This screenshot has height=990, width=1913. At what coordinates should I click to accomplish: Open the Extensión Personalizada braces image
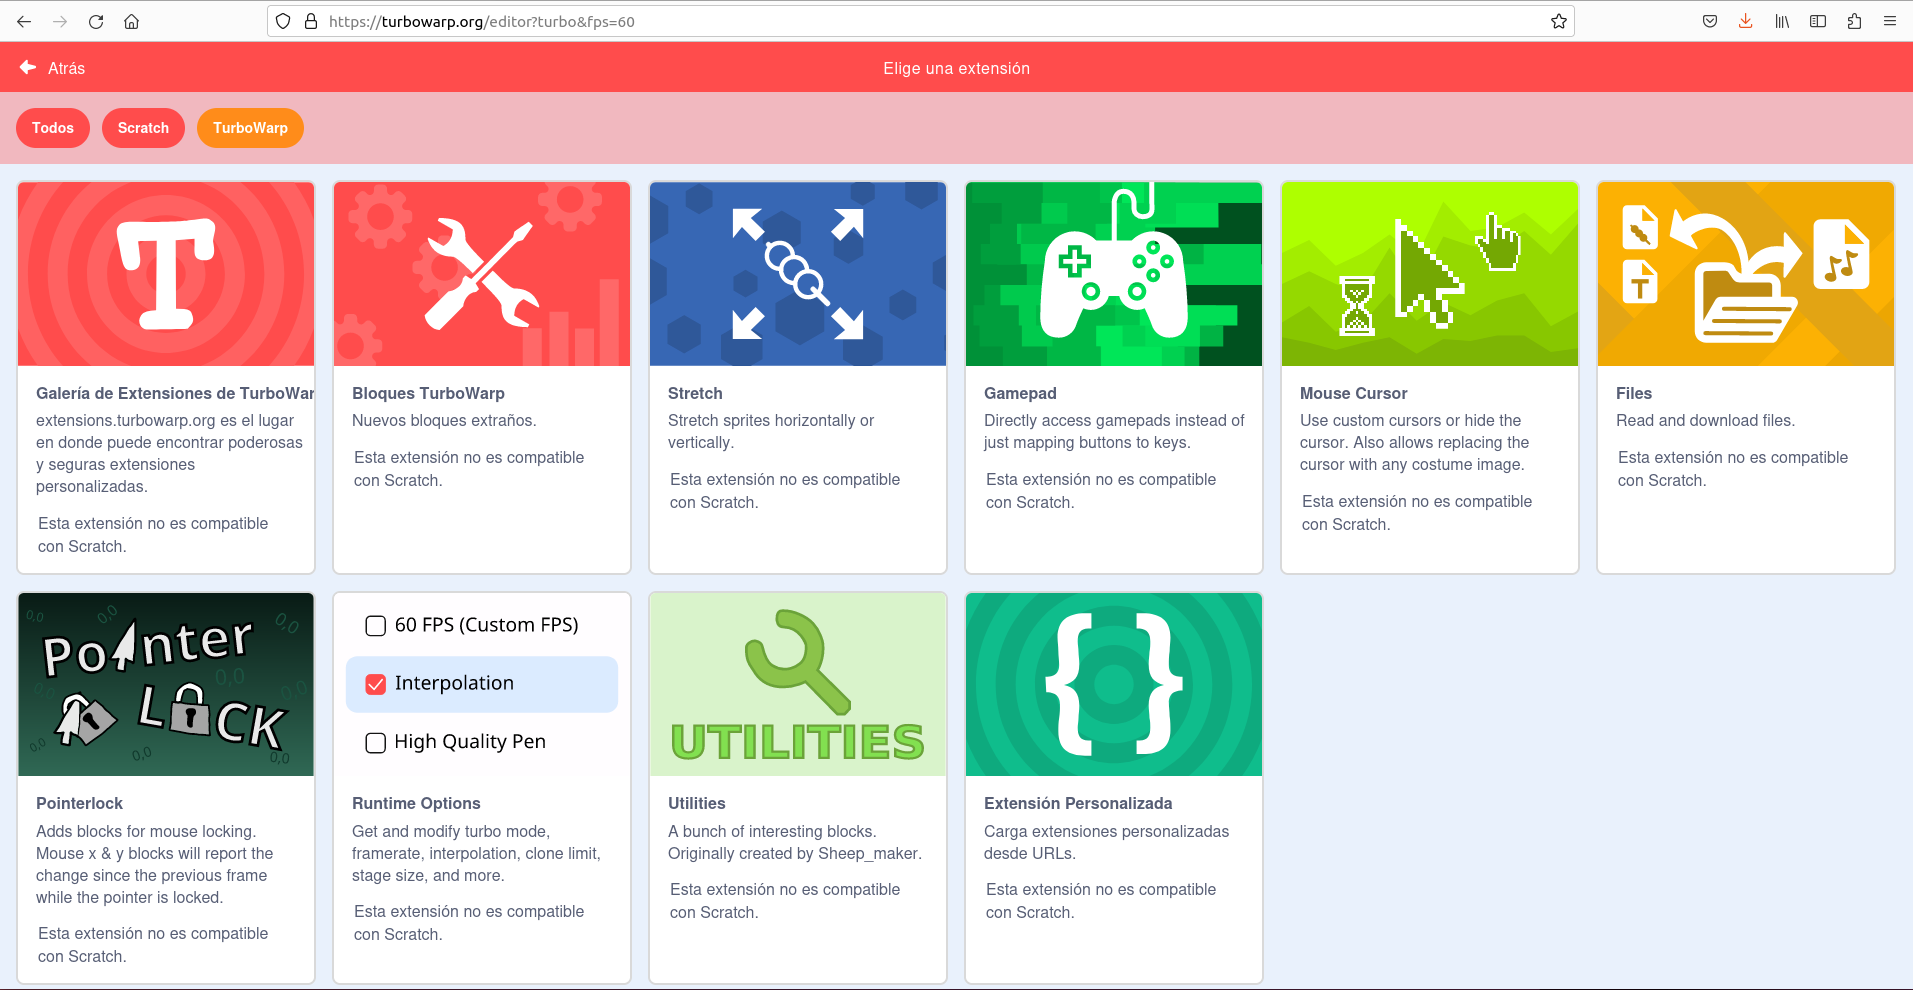click(1114, 684)
